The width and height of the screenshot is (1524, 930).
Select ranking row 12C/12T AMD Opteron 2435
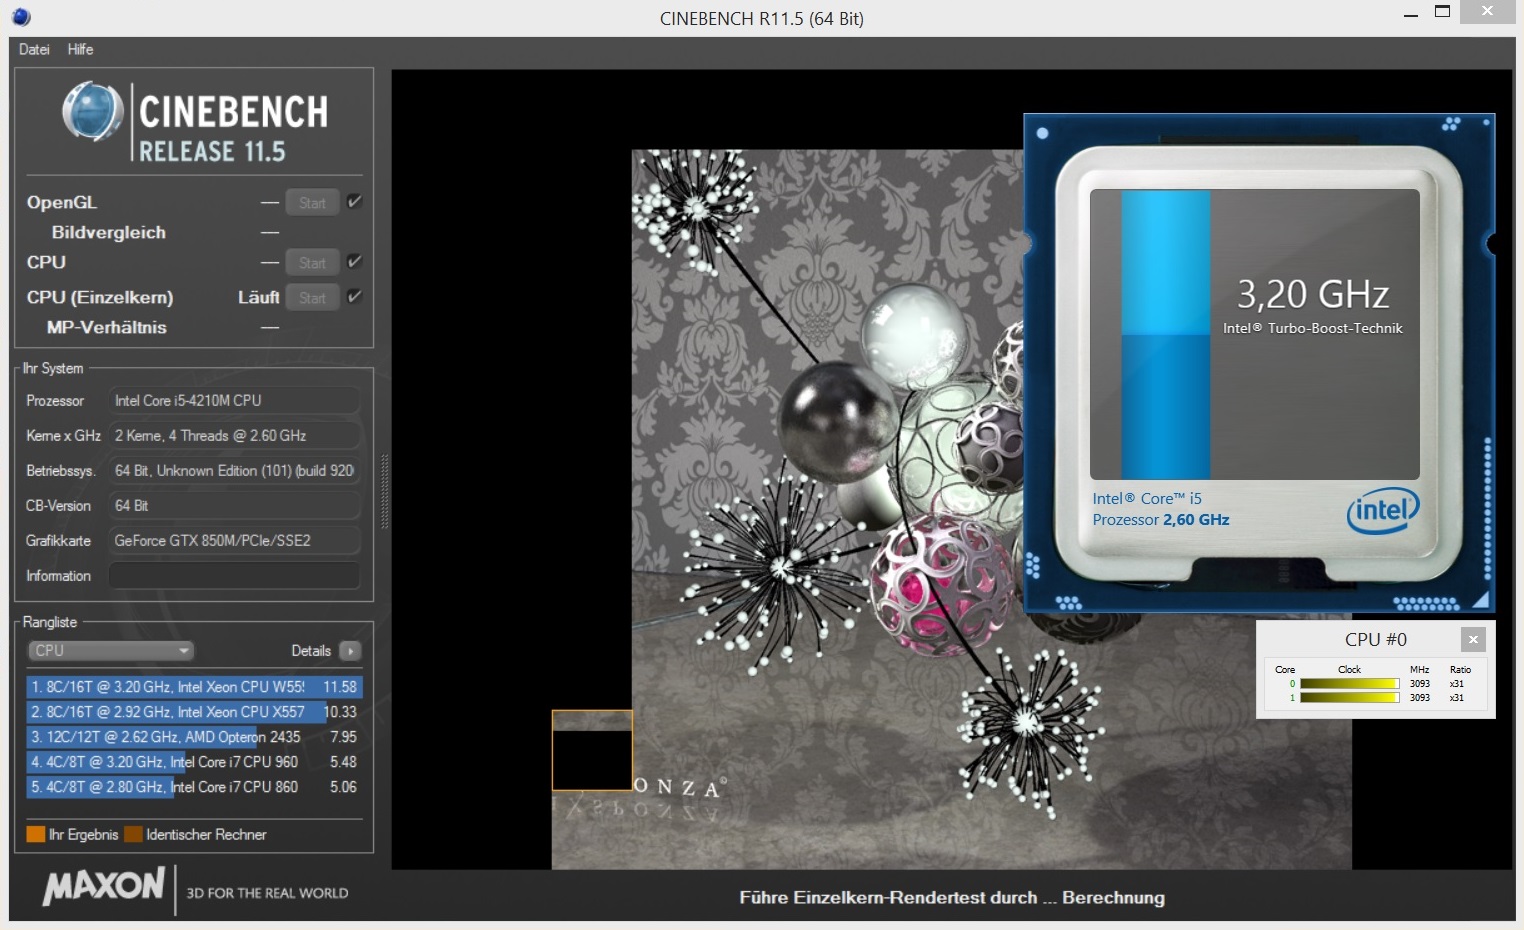pos(194,737)
